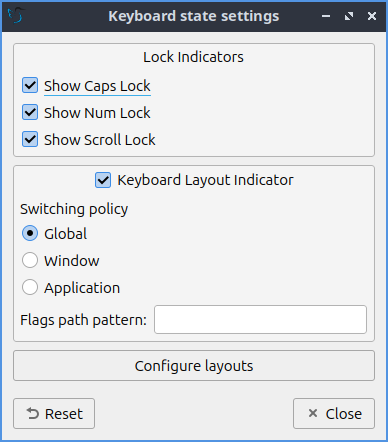Image resolution: width=388 pixels, height=442 pixels.
Task: Select Application switching policy radio button
Action: pos(30,287)
